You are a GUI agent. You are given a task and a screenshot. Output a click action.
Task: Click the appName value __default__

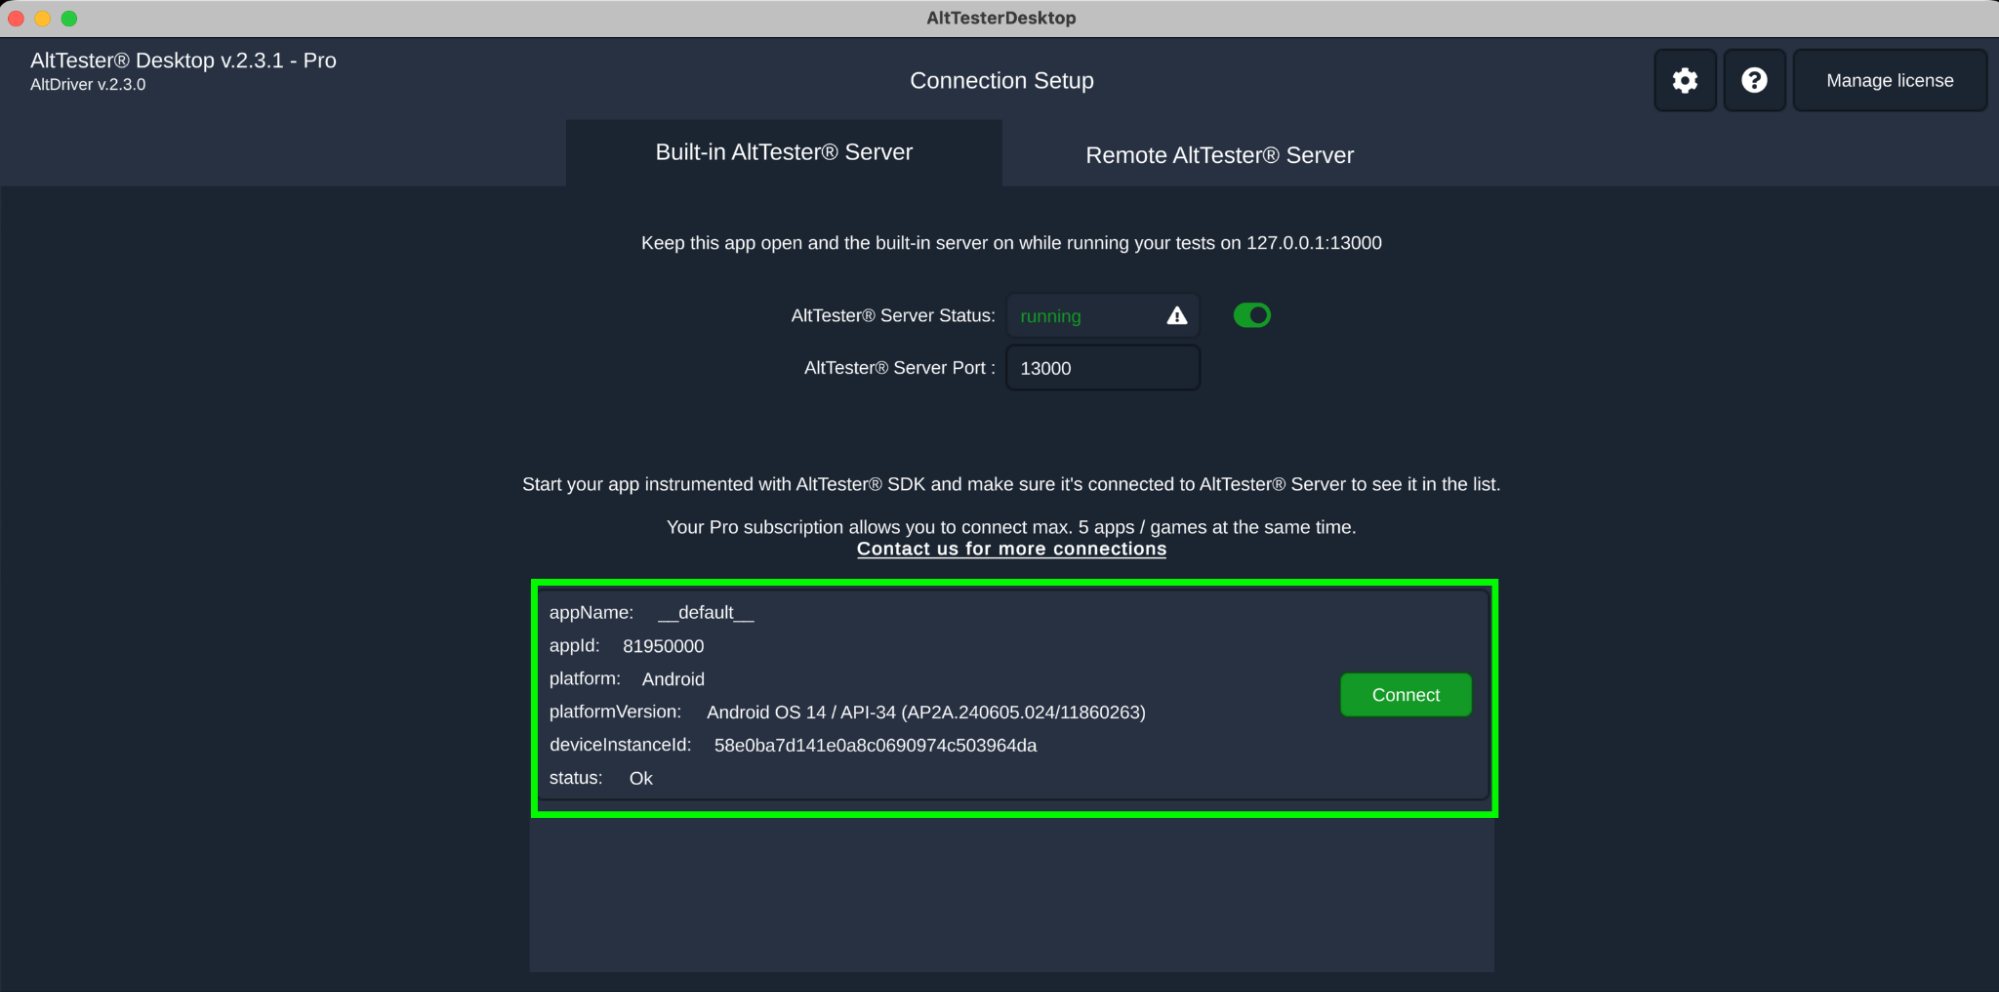tap(706, 613)
